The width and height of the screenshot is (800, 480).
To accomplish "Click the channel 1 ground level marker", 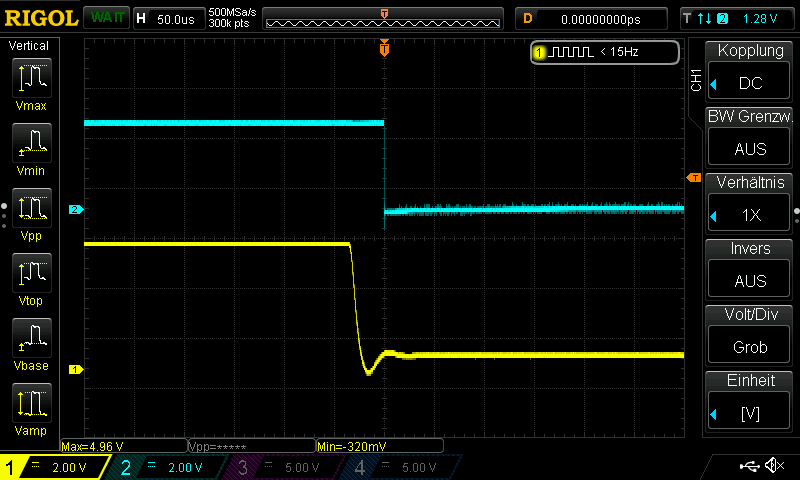I will point(76,369).
